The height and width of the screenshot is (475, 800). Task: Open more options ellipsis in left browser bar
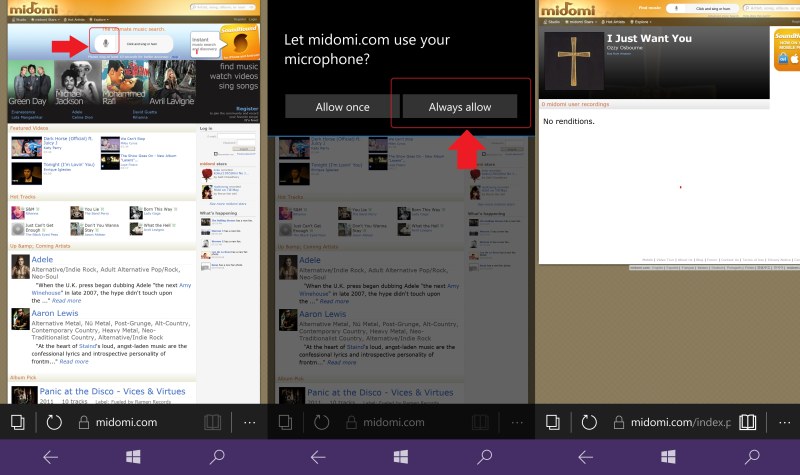point(249,422)
